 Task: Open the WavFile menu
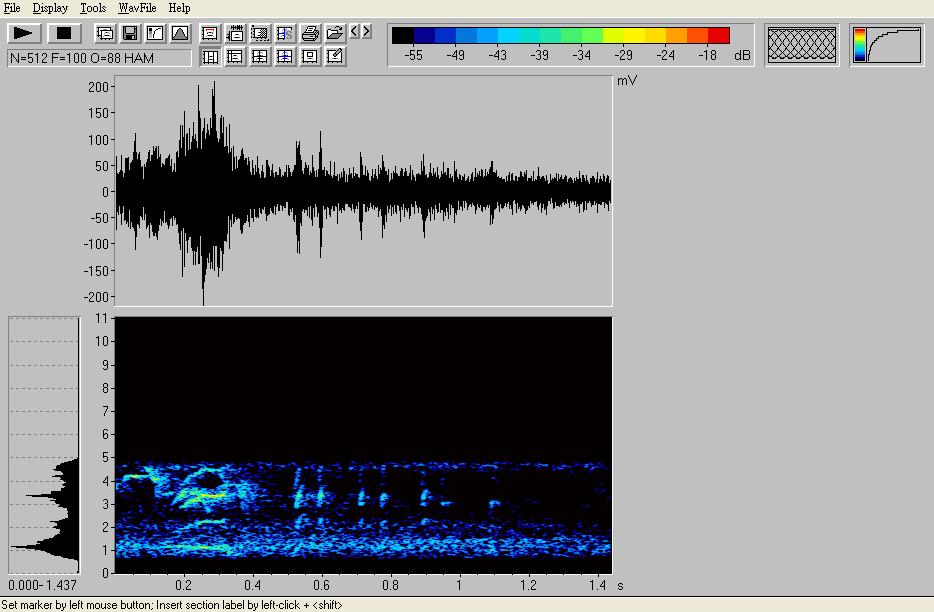pyautogui.click(x=137, y=8)
